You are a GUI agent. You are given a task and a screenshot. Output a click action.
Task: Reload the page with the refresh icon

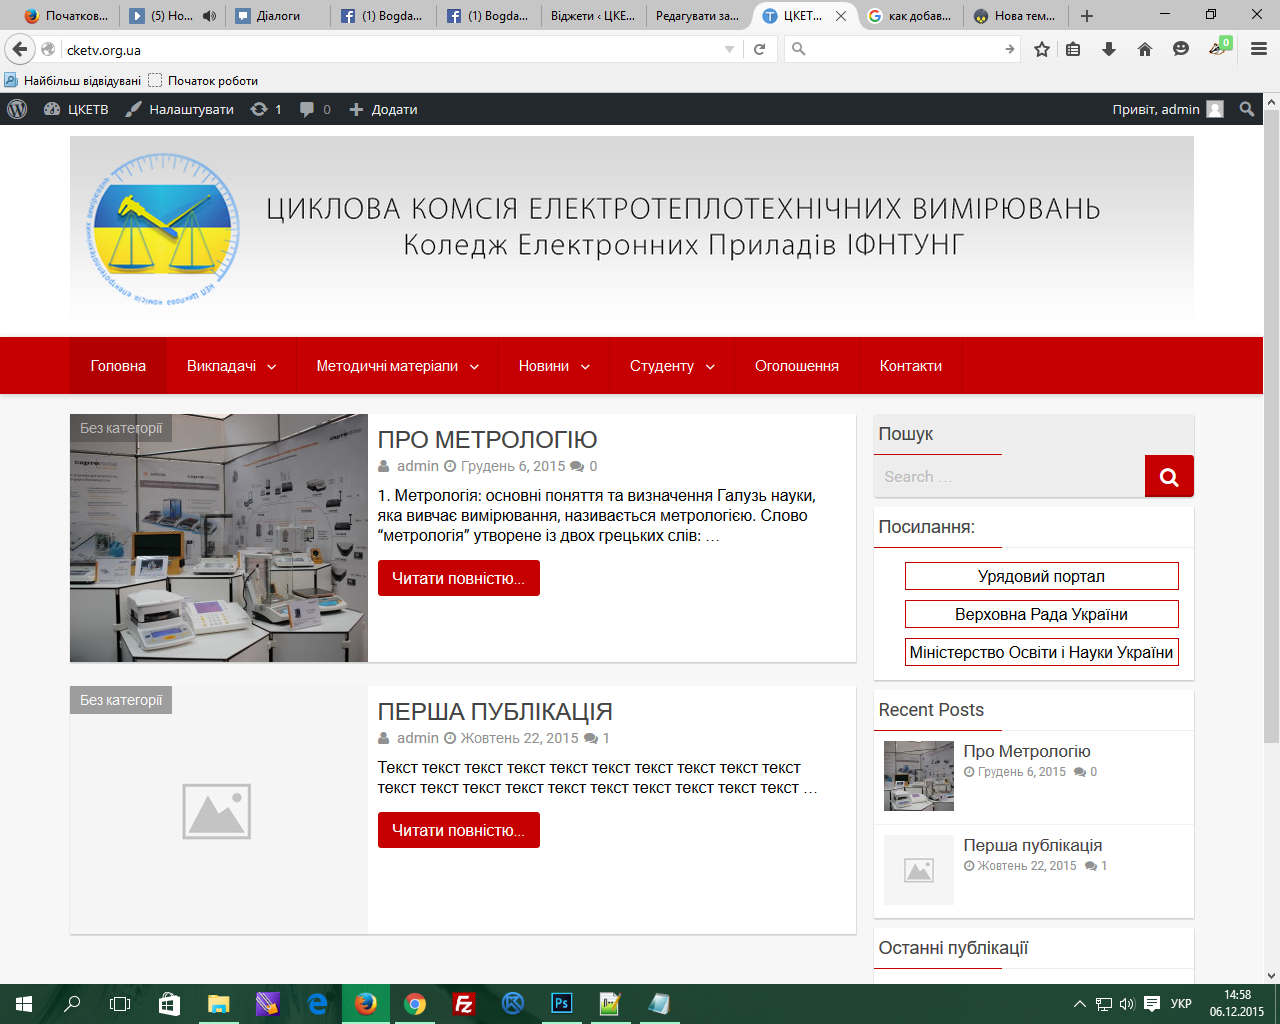tap(760, 49)
